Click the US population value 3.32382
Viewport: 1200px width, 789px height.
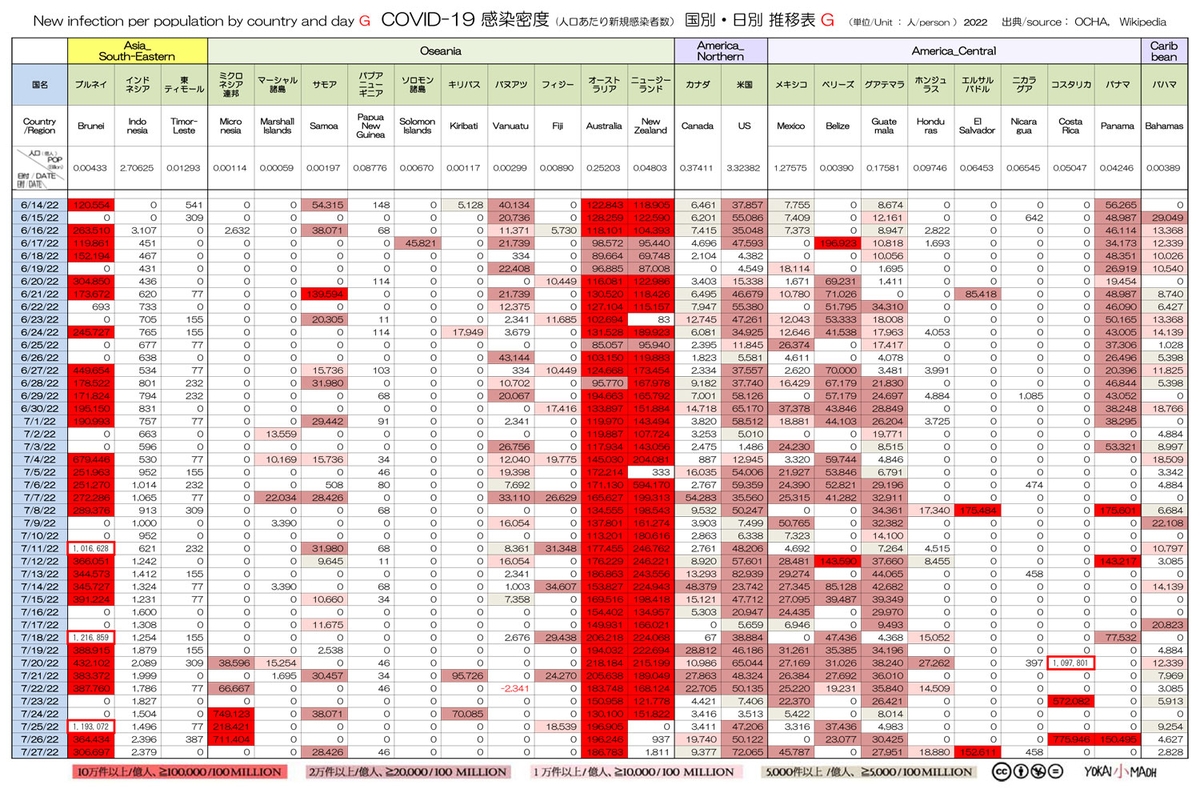point(743,169)
